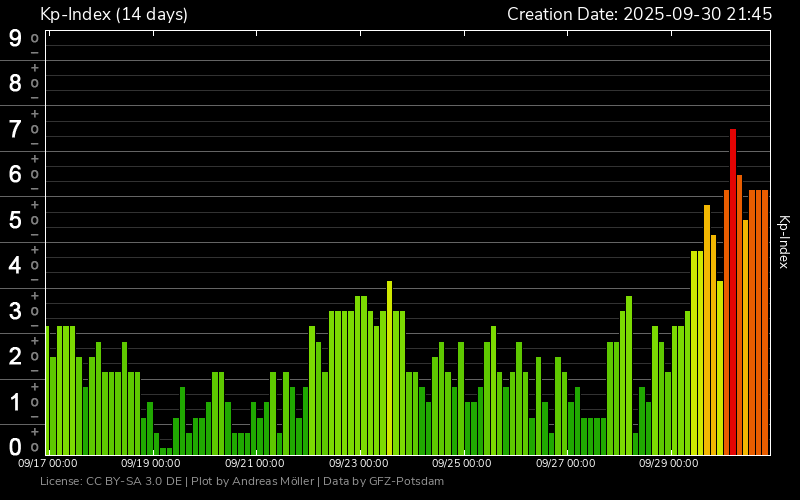This screenshot has height=500, width=800.
Task: Select the 09/27 00:00 x-axis label
Action: pyautogui.click(x=565, y=463)
